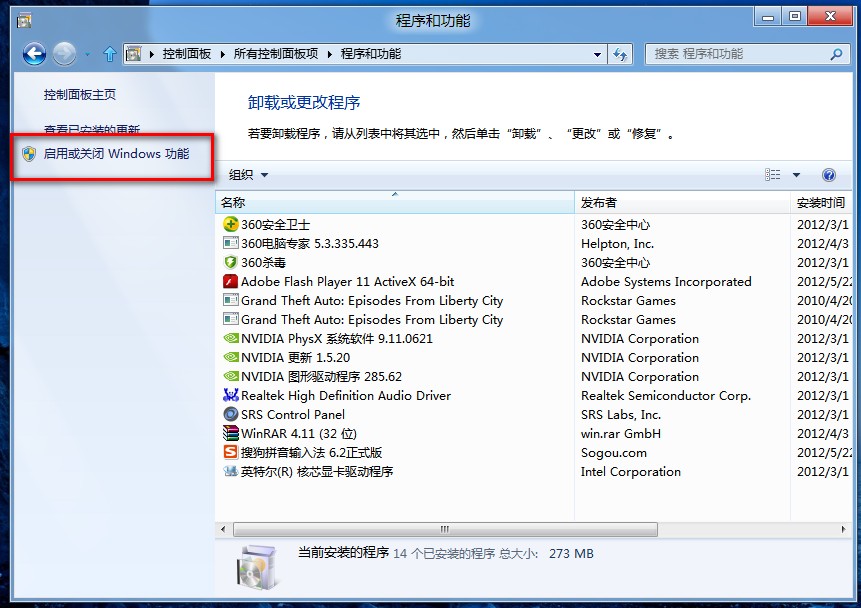Open address bar history dropdown arrow
Screen dimensions: 861x608
[597, 54]
